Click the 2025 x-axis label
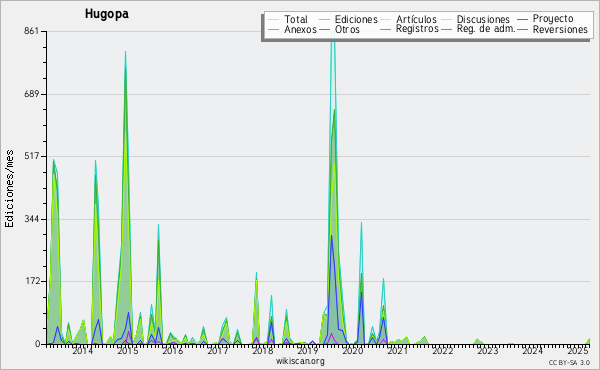 click(x=578, y=351)
